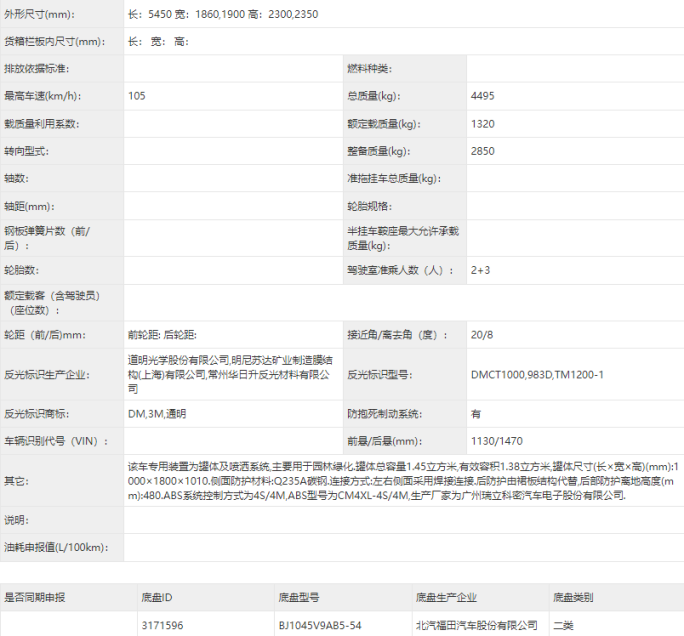
Task: Click the 前悬/后悬 value 1130/1470
Action: click(497, 441)
